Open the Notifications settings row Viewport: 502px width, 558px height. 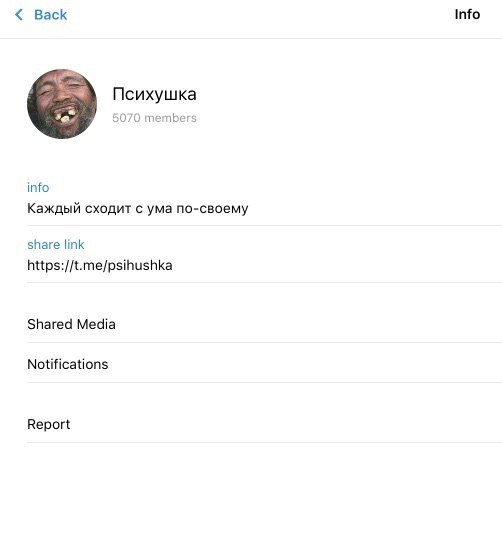264,364
